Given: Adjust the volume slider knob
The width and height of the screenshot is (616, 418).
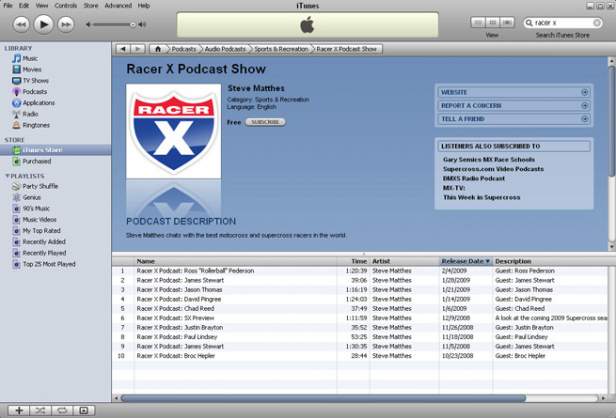Looking at the screenshot, I should coord(133,24).
